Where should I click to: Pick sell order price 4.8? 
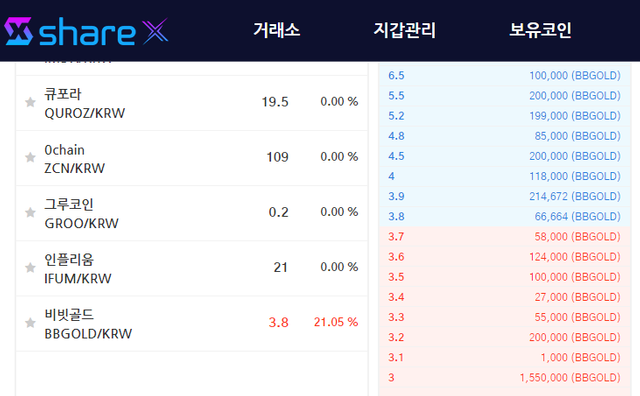coord(396,136)
